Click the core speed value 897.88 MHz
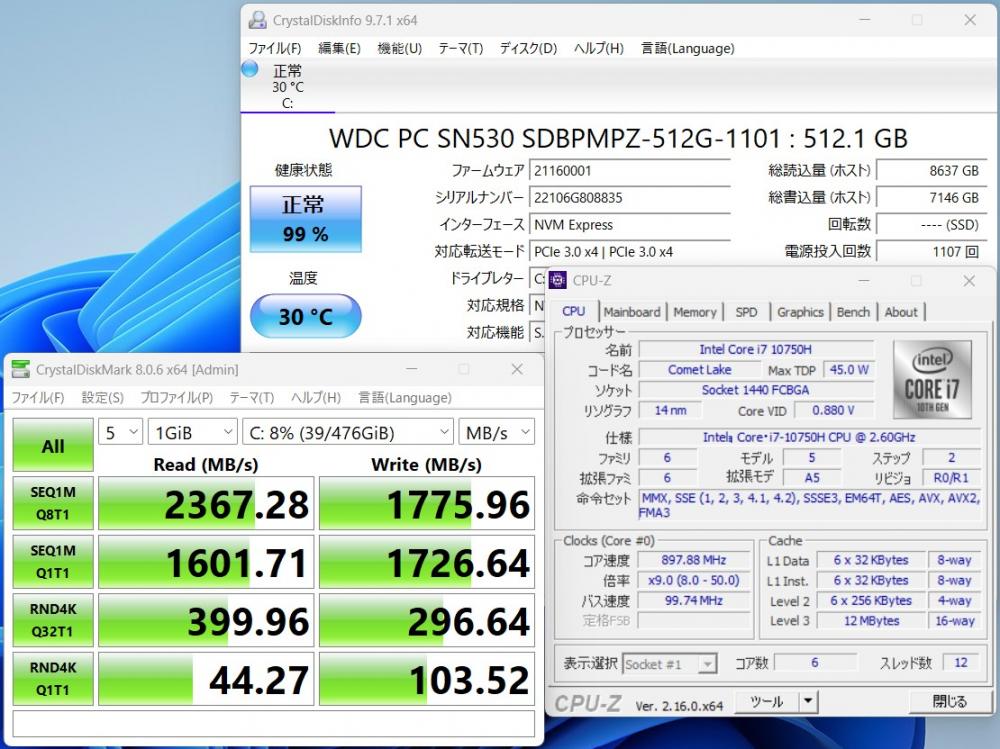The width and height of the screenshot is (1000, 749). 694,560
